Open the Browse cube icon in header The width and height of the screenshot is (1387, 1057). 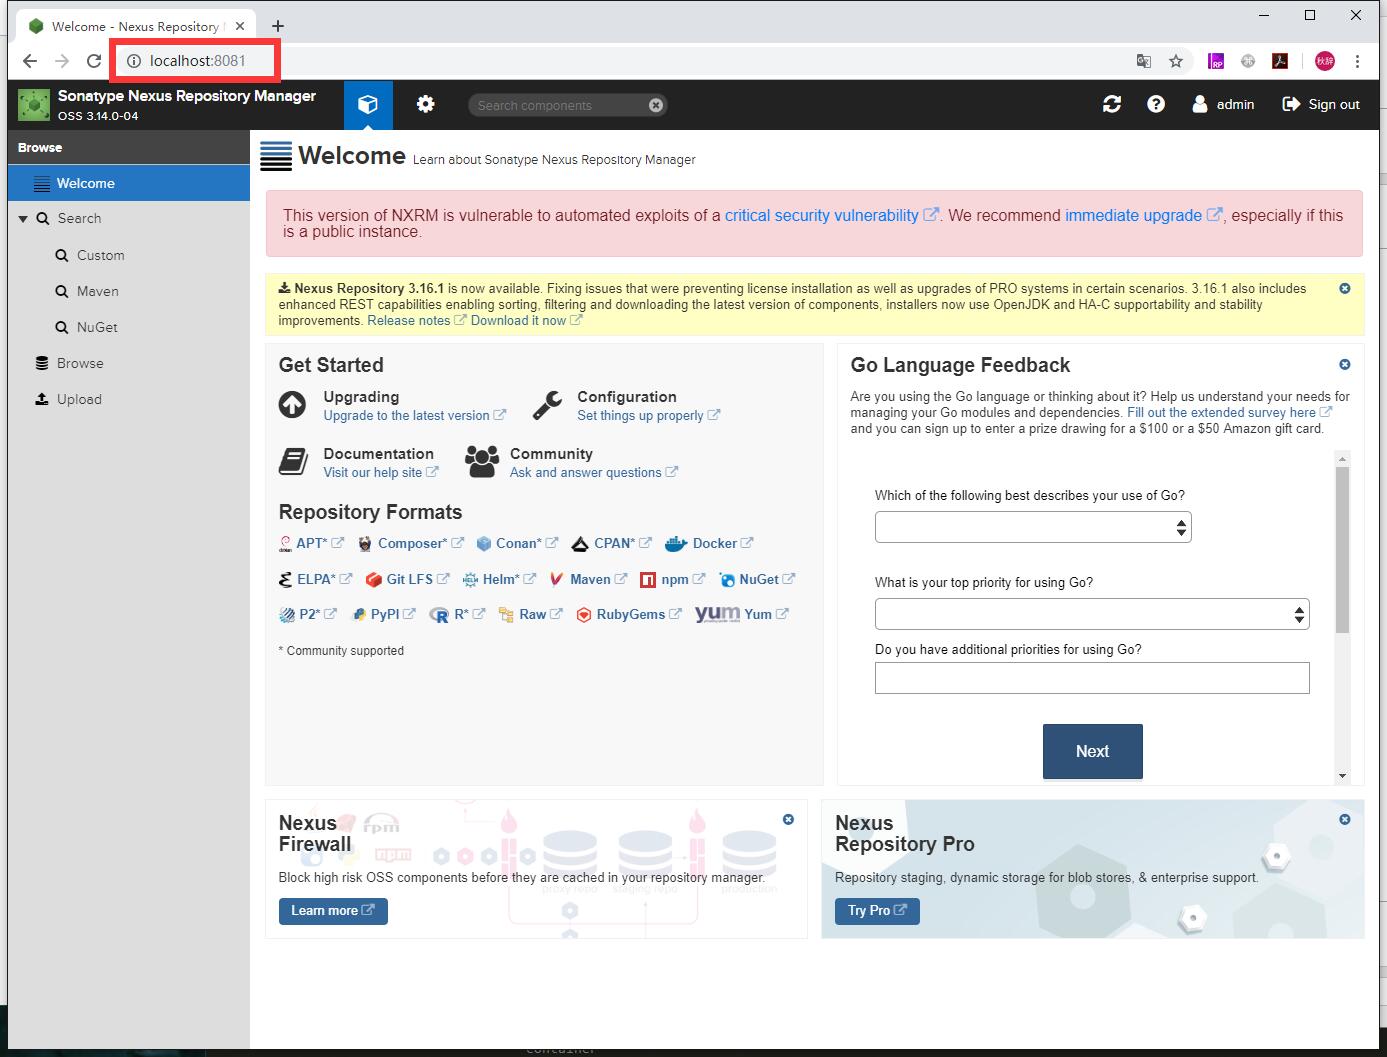point(368,105)
